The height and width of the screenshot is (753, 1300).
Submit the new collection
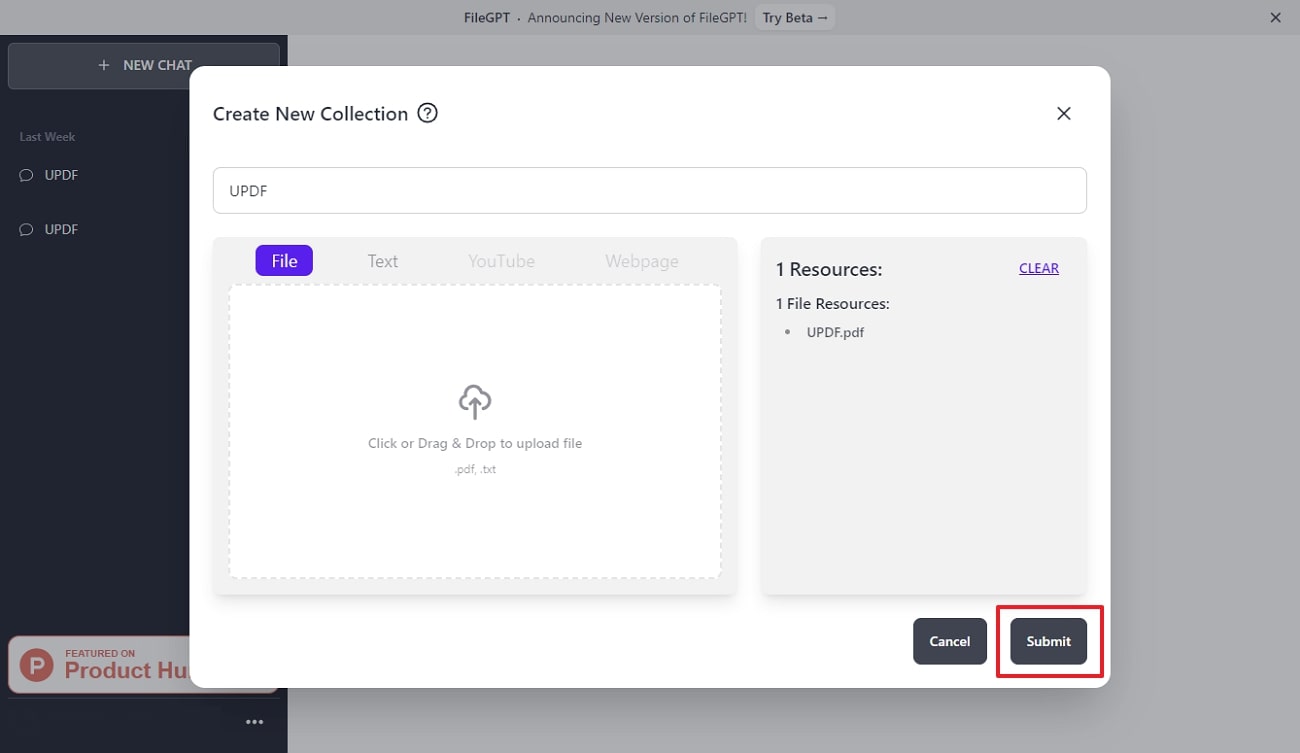tap(1048, 641)
